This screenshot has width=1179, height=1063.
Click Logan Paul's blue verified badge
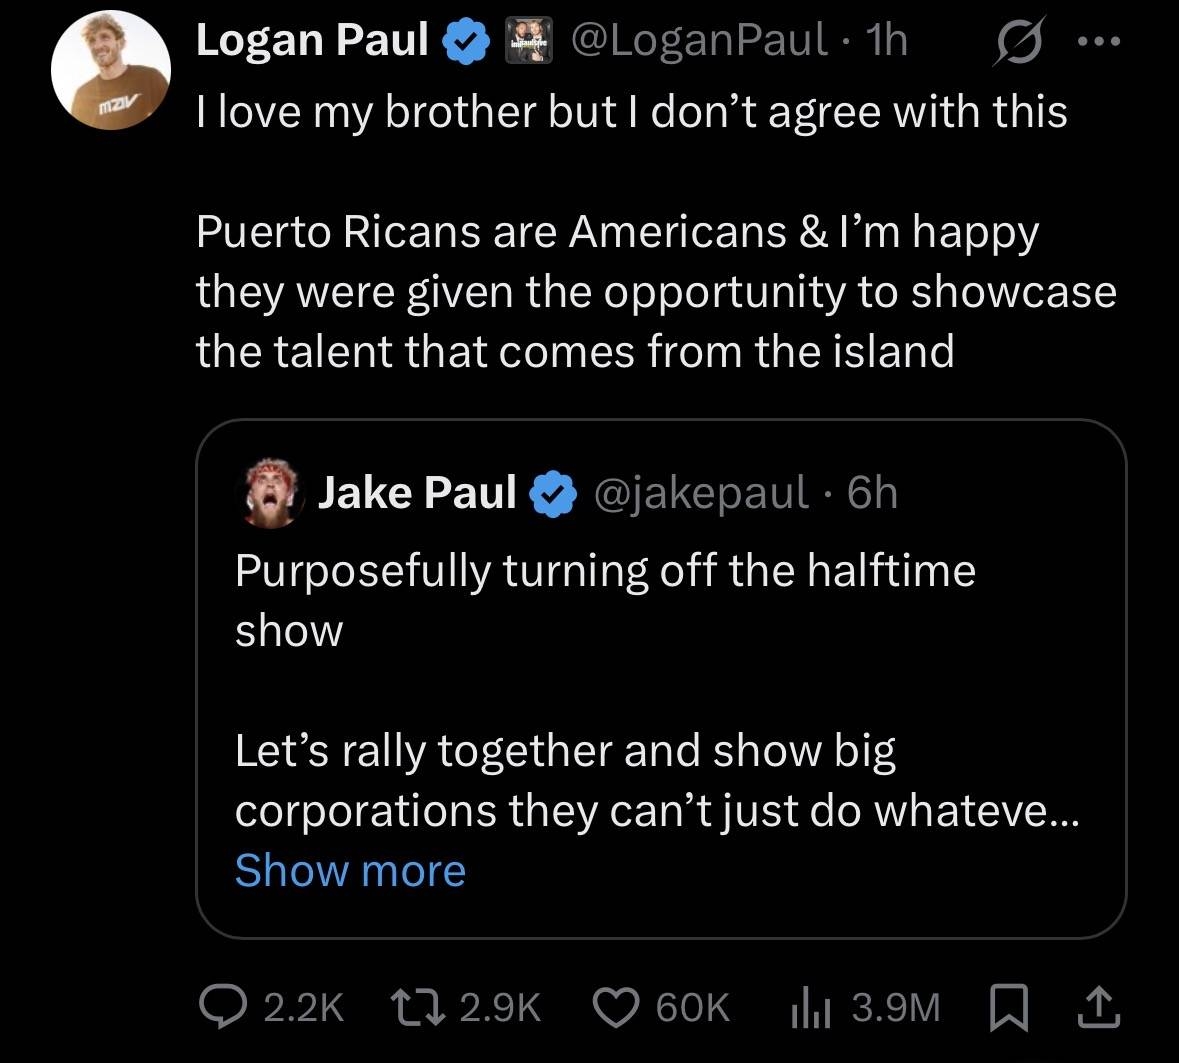coord(467,41)
